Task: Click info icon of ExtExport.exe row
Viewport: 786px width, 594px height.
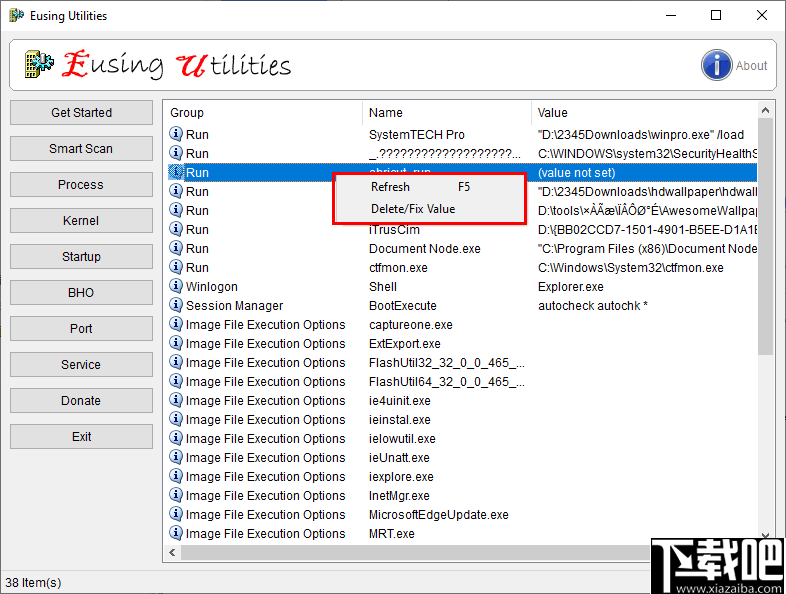Action: pos(175,343)
